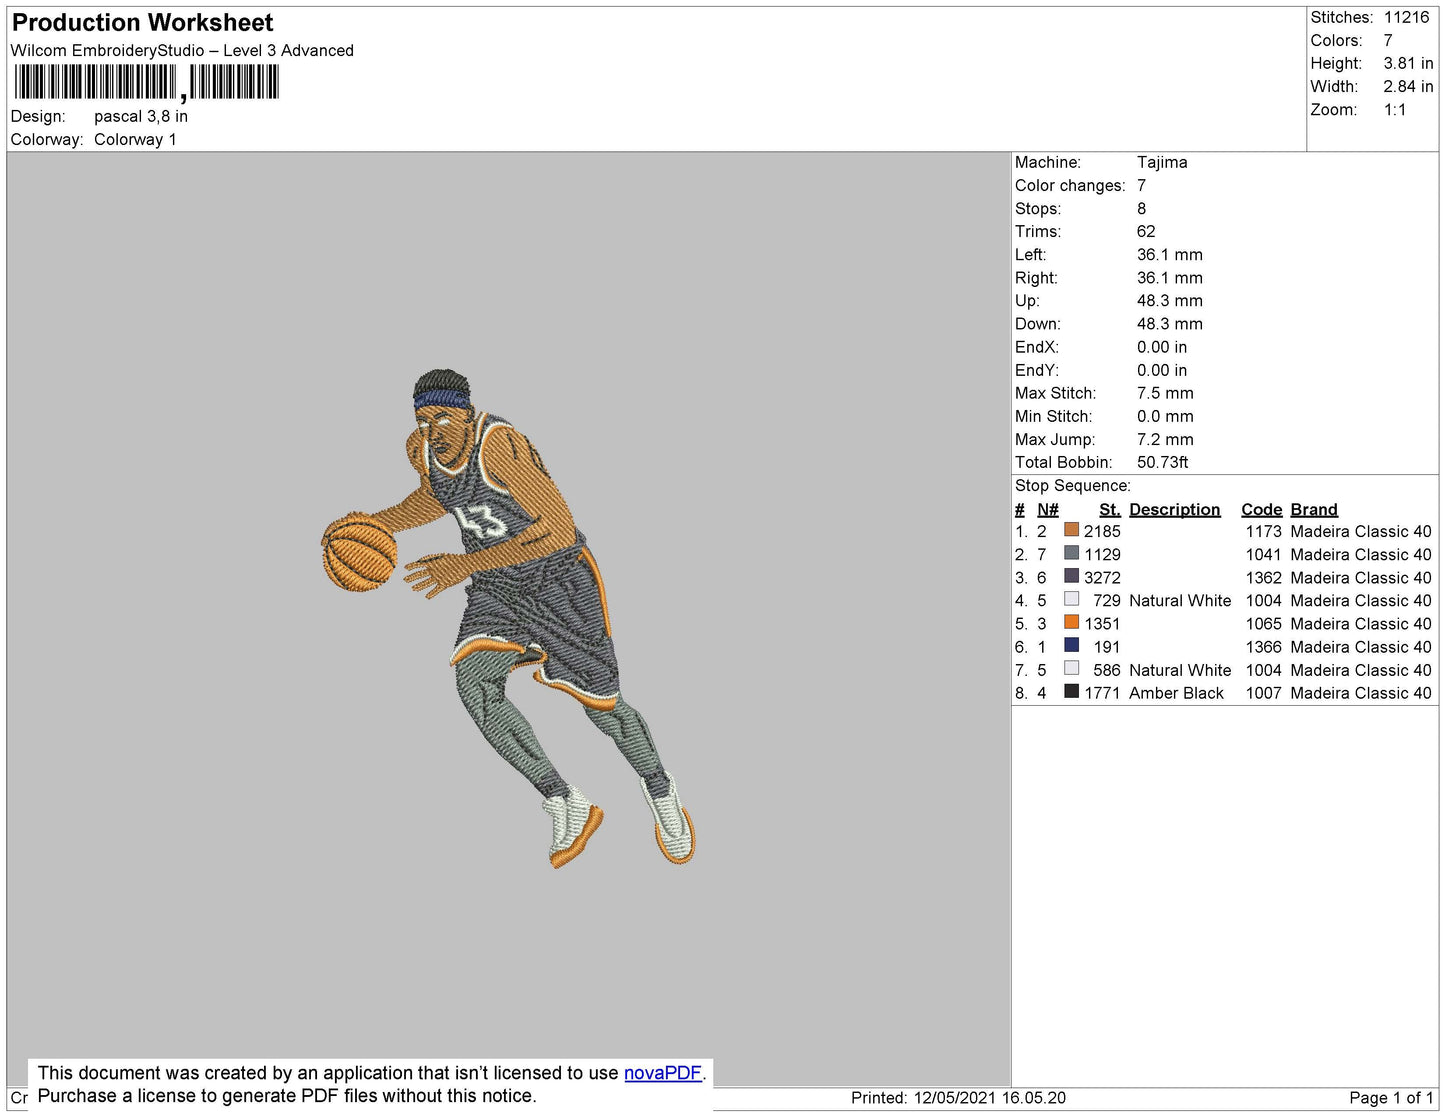The image size is (1445, 1117).
Task: Select the 'Brand' column header
Action: pyautogui.click(x=1314, y=509)
